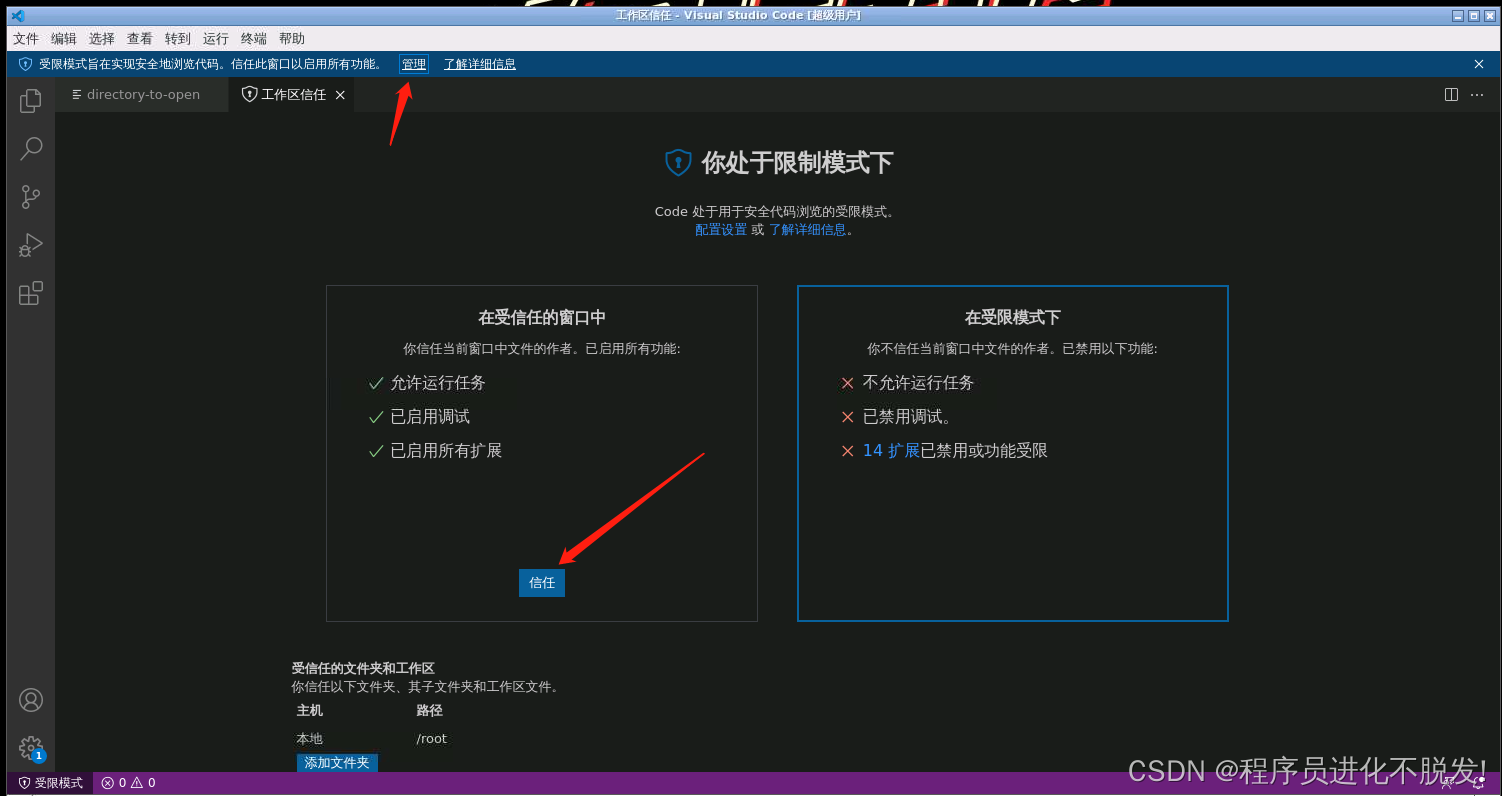The height and width of the screenshot is (796, 1502).
Task: Open the Search view
Action: point(30,148)
